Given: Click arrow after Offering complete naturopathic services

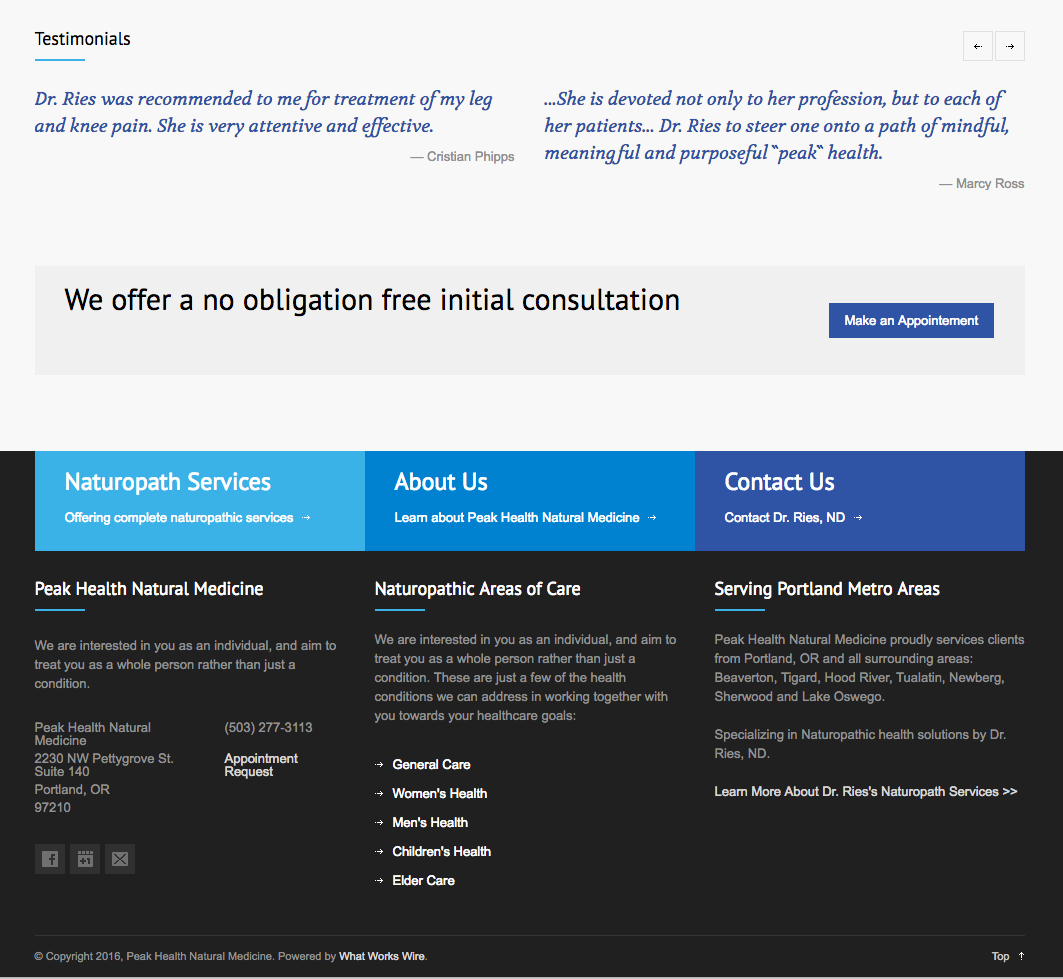Looking at the screenshot, I should [x=306, y=517].
